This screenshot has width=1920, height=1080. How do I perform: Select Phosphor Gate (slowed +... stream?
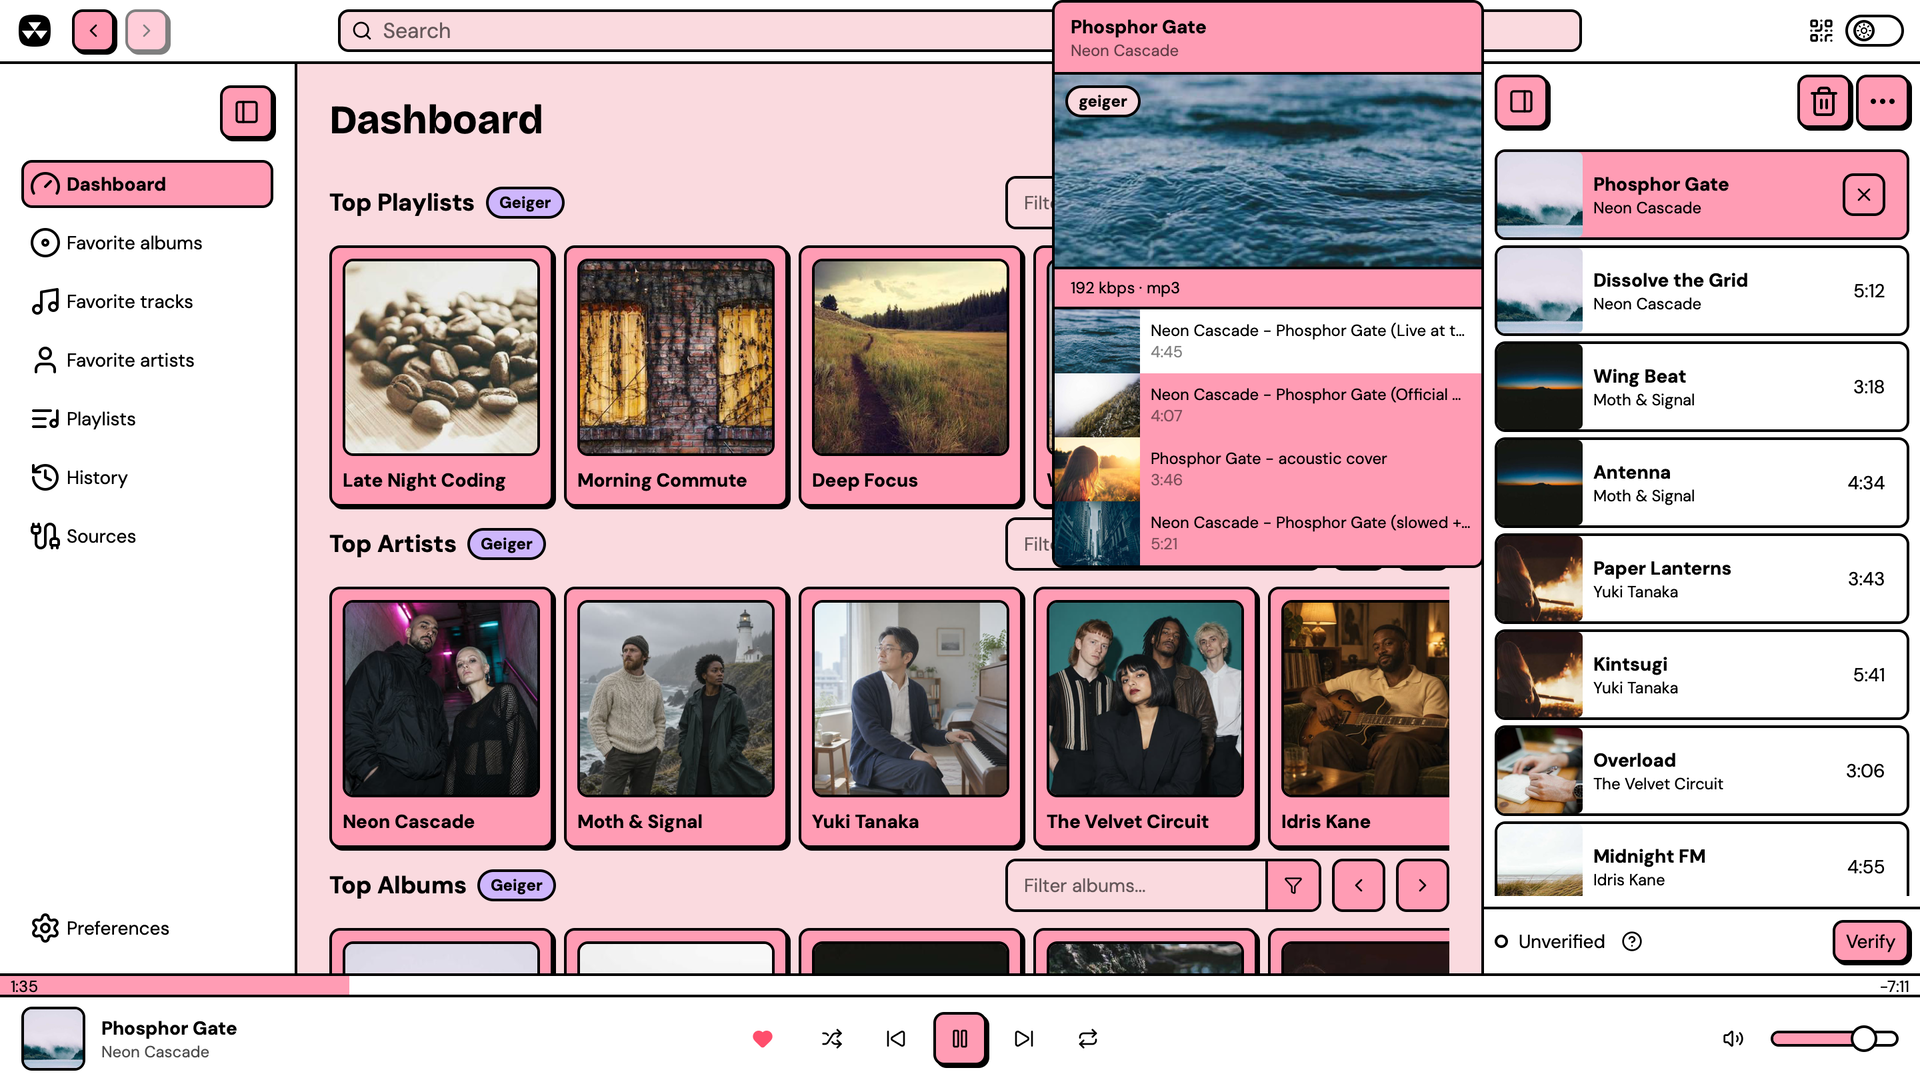pyautogui.click(x=1268, y=533)
